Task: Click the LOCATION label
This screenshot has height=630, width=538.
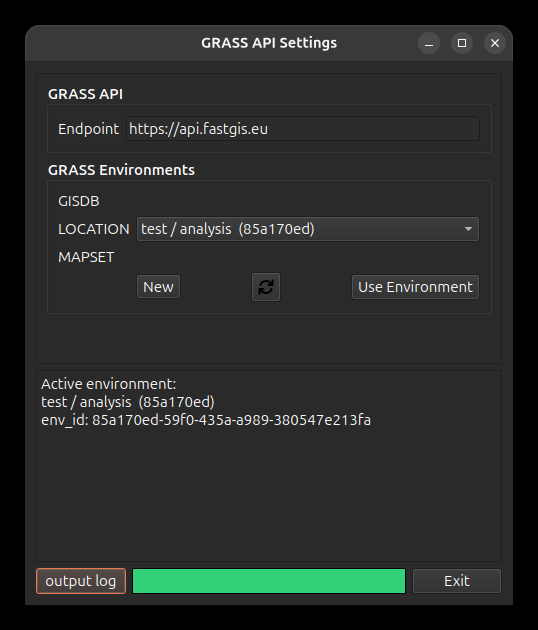Action: tap(94, 229)
